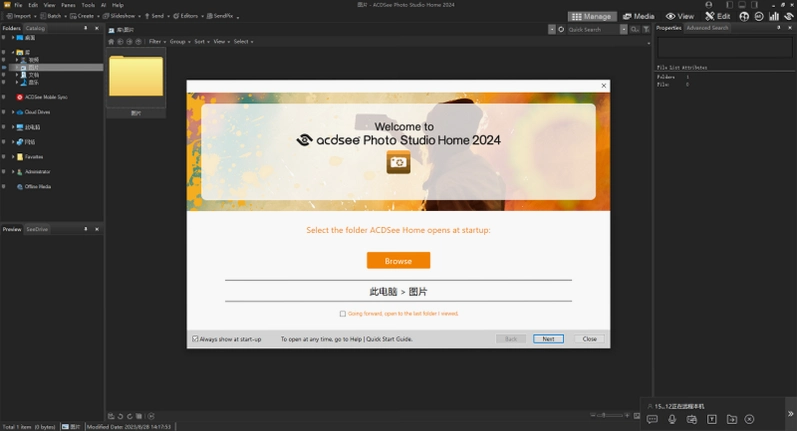Select Offline Media in the tree

(38, 187)
